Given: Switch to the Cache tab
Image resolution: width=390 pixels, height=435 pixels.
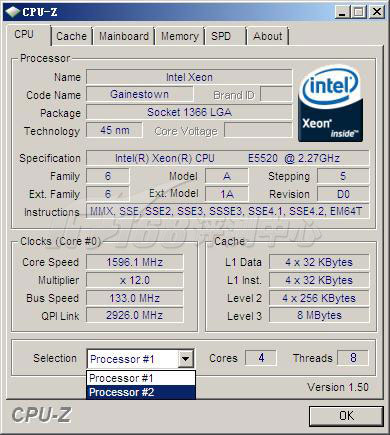Looking at the screenshot, I should [71, 36].
